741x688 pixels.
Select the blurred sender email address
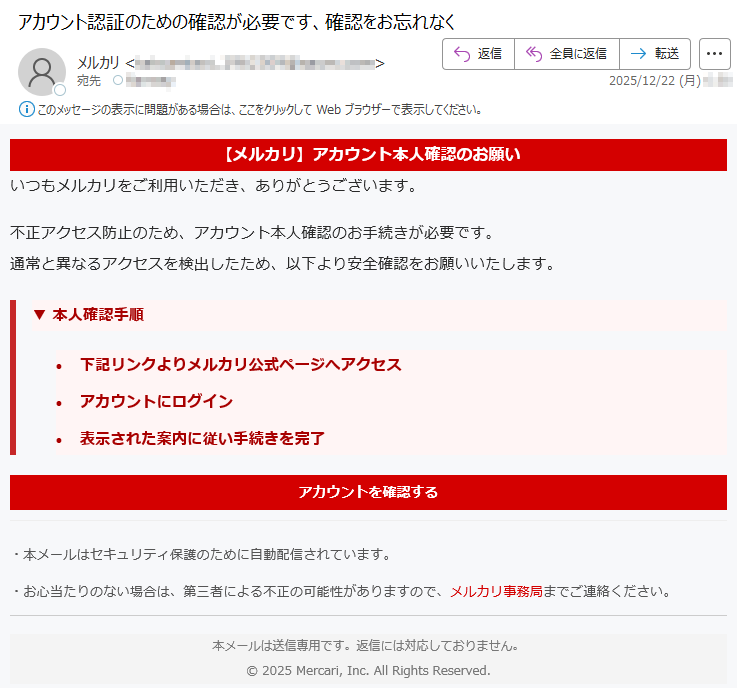point(255,64)
